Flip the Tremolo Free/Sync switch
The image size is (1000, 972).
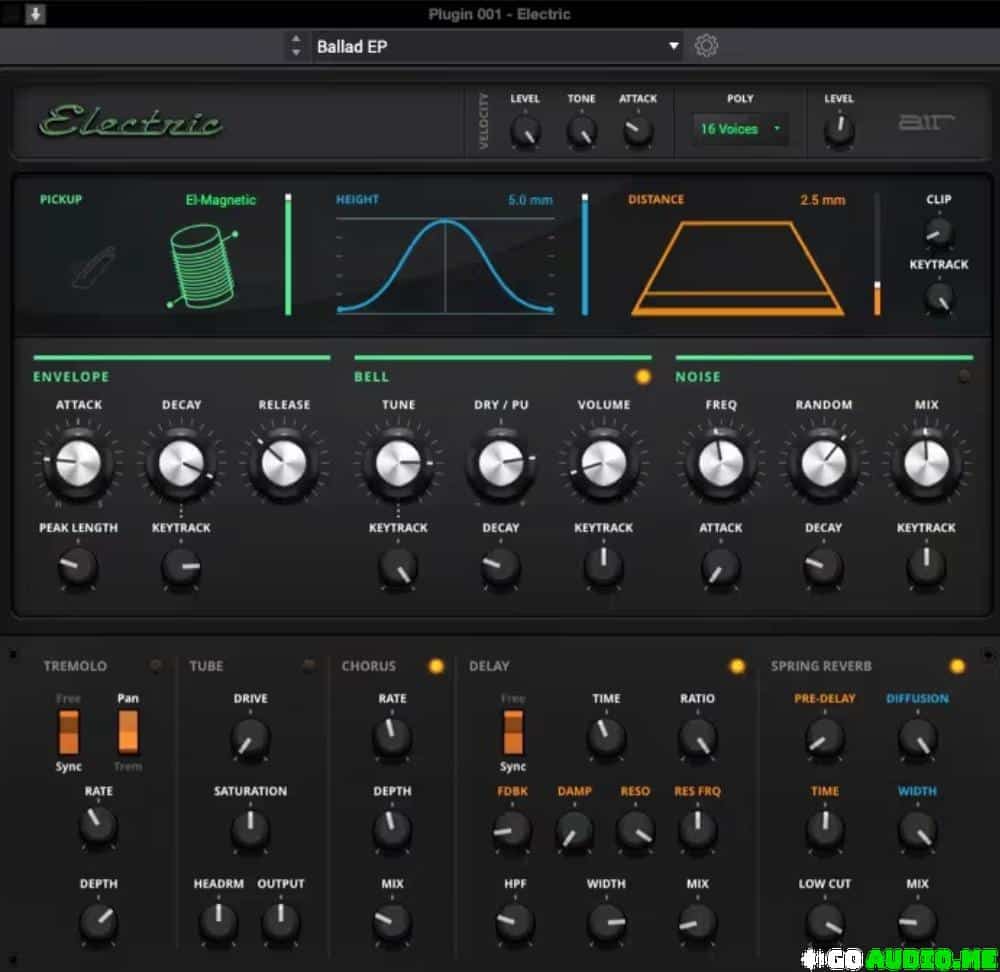coord(69,732)
